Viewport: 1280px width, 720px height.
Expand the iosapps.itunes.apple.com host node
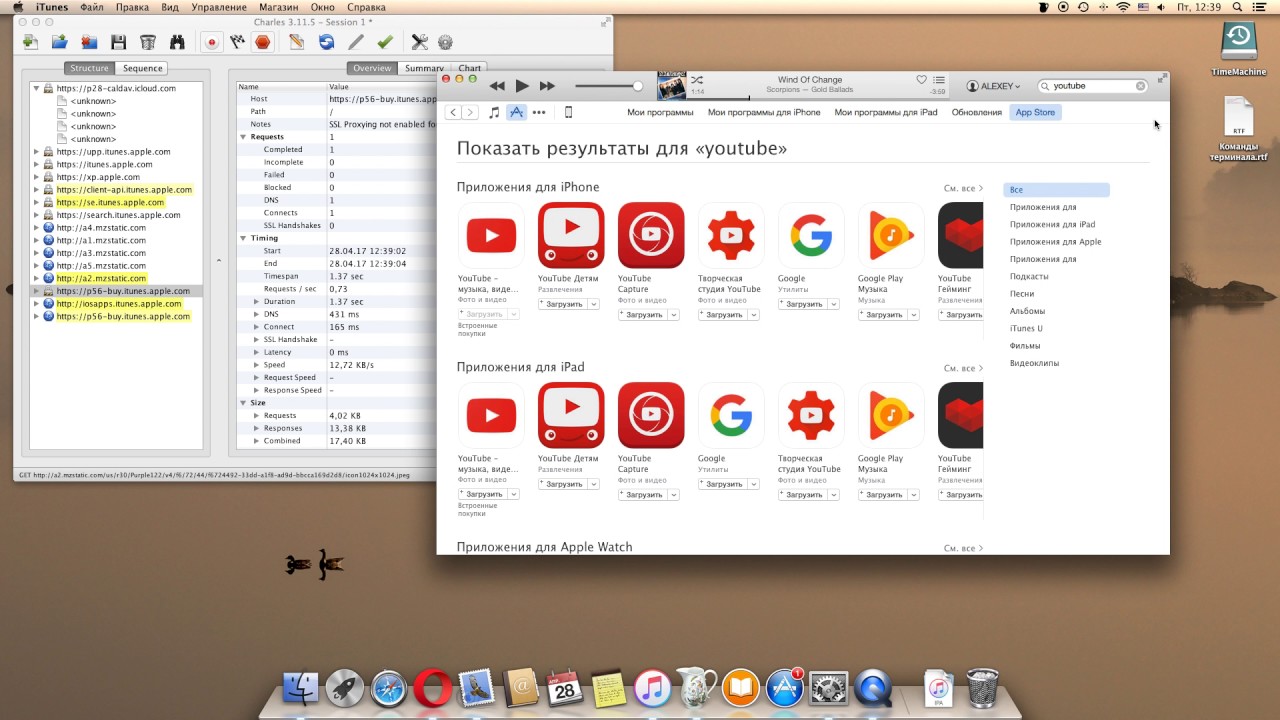point(36,304)
